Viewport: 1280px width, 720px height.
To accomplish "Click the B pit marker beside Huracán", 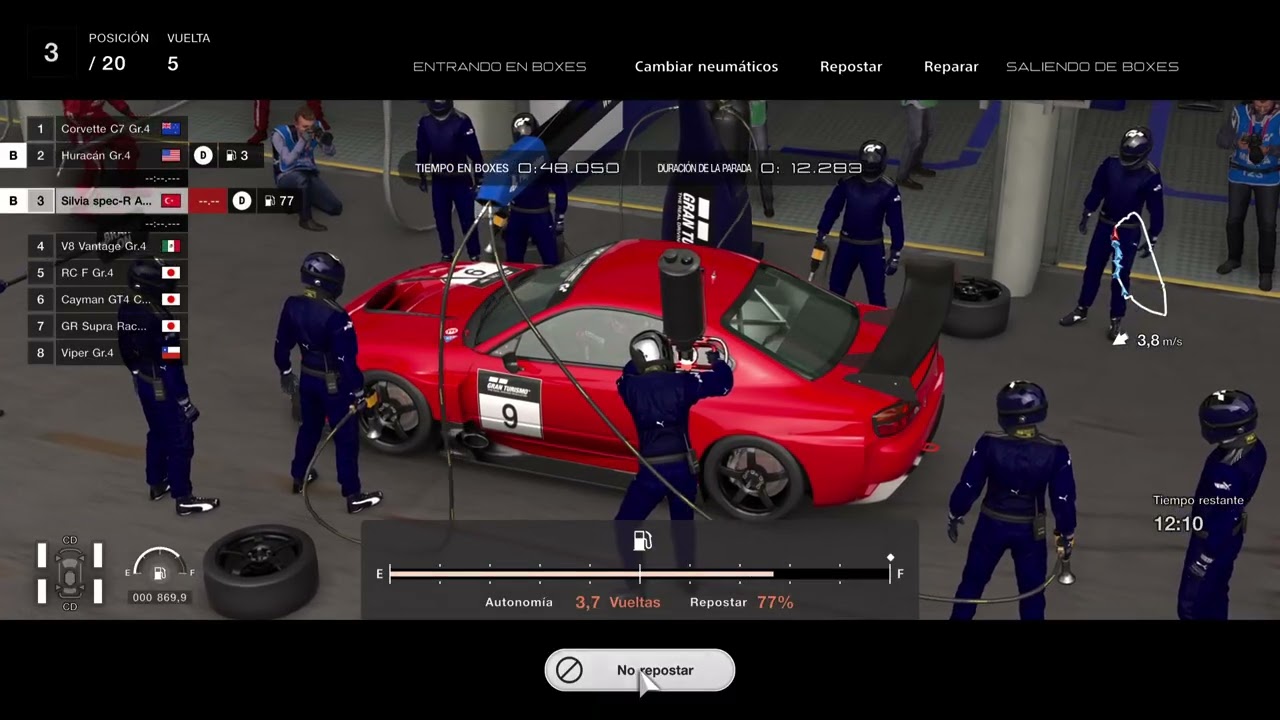I will [x=13, y=155].
